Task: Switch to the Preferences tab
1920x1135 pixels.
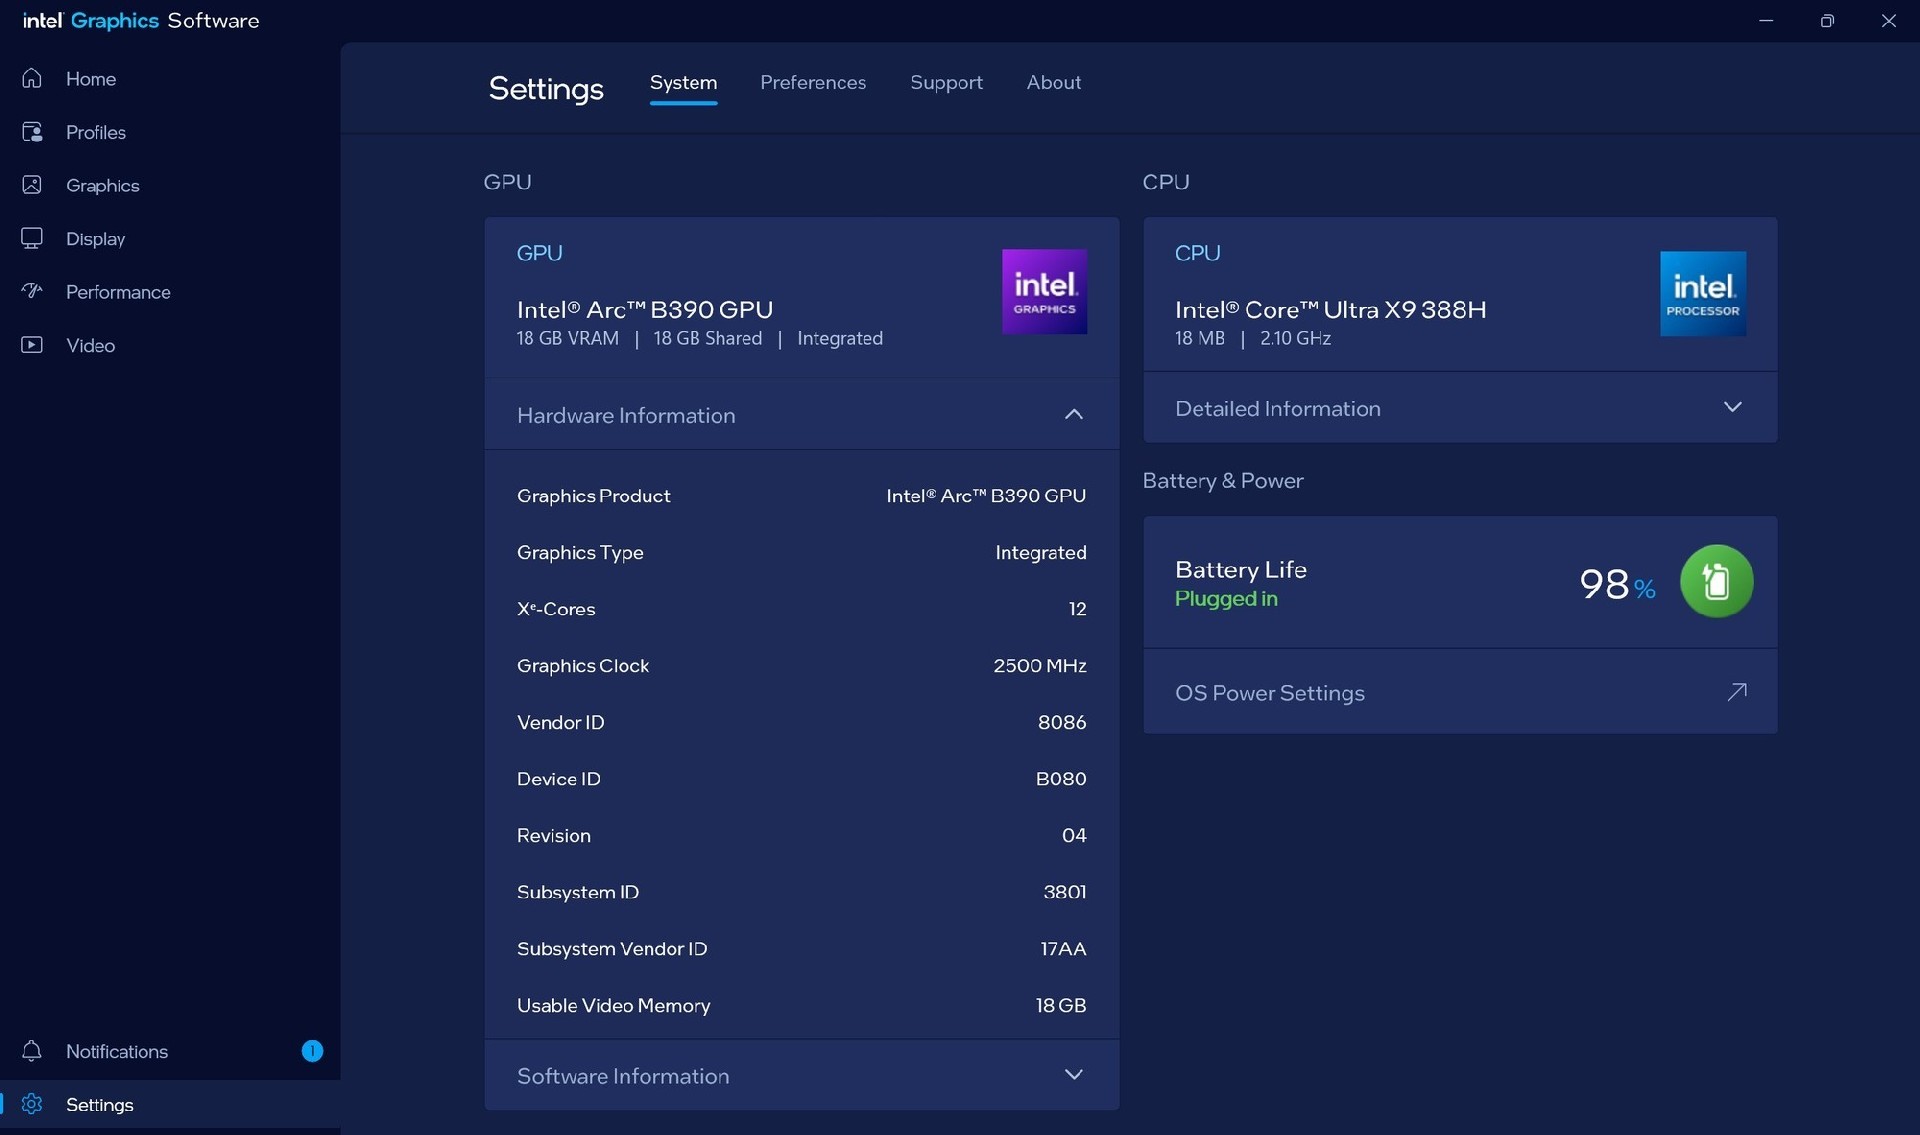Action: point(812,83)
